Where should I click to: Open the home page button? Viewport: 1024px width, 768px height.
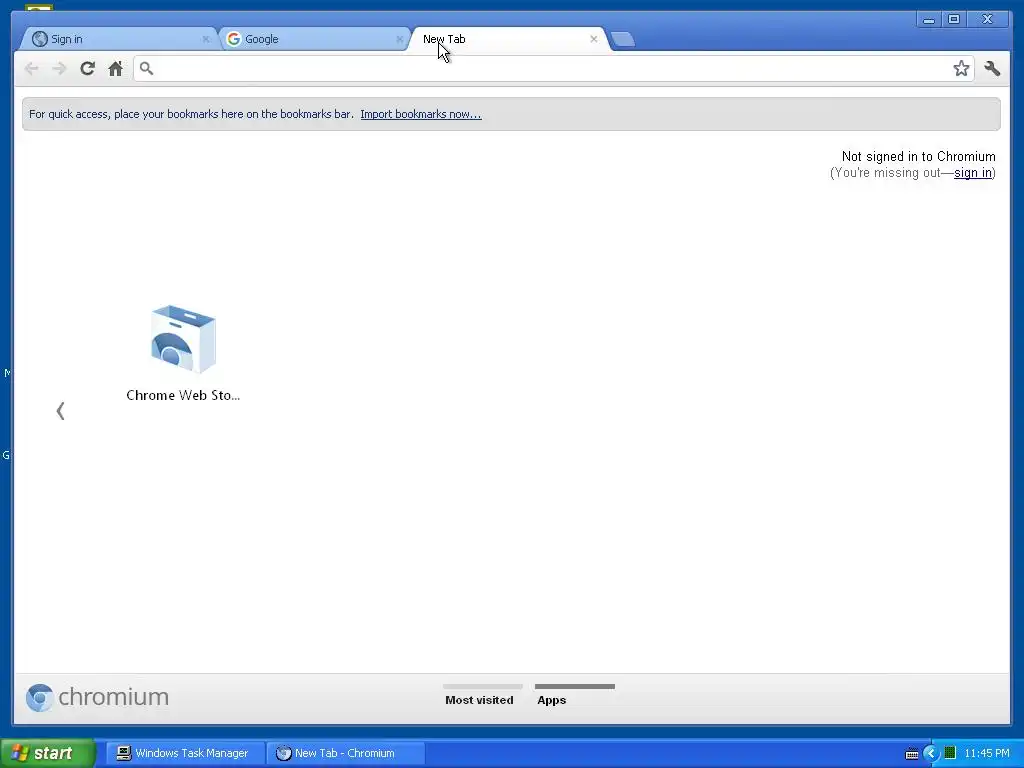click(116, 69)
